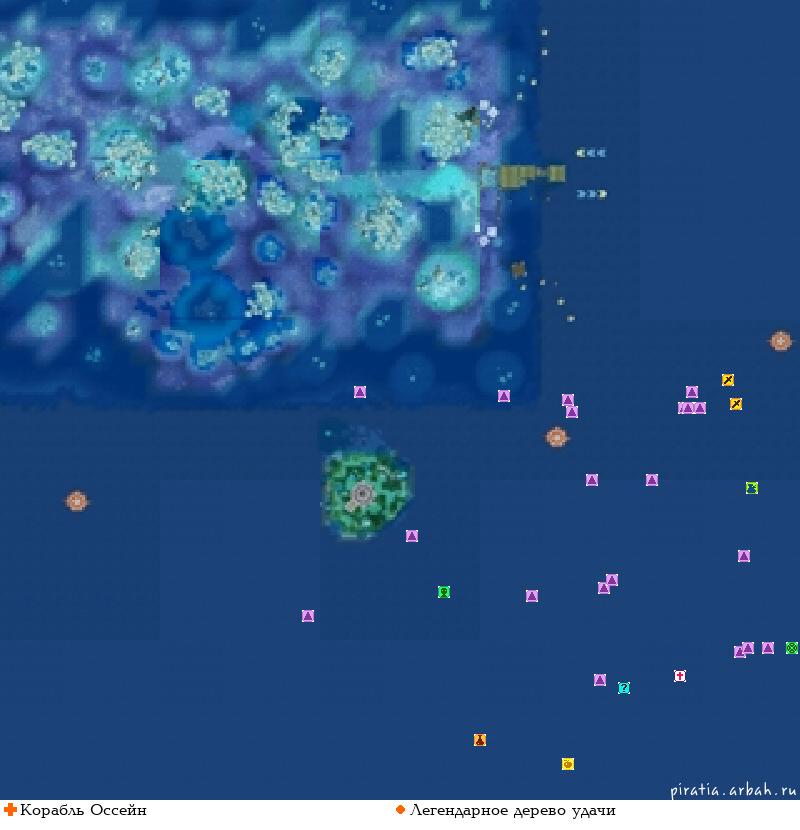Click purple triangle marker nearest green crosshair marker
The height and width of the screenshot is (830, 800).
point(768,648)
